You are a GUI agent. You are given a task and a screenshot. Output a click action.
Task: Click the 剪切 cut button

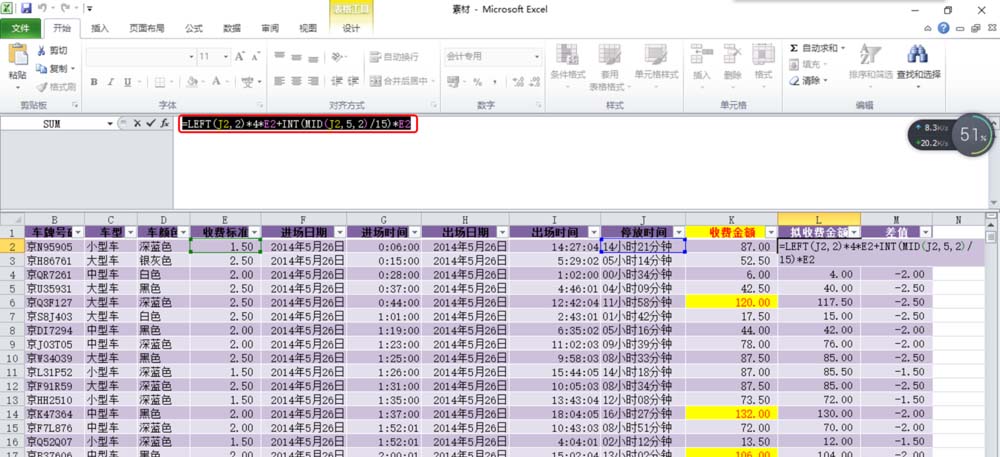click(x=53, y=50)
